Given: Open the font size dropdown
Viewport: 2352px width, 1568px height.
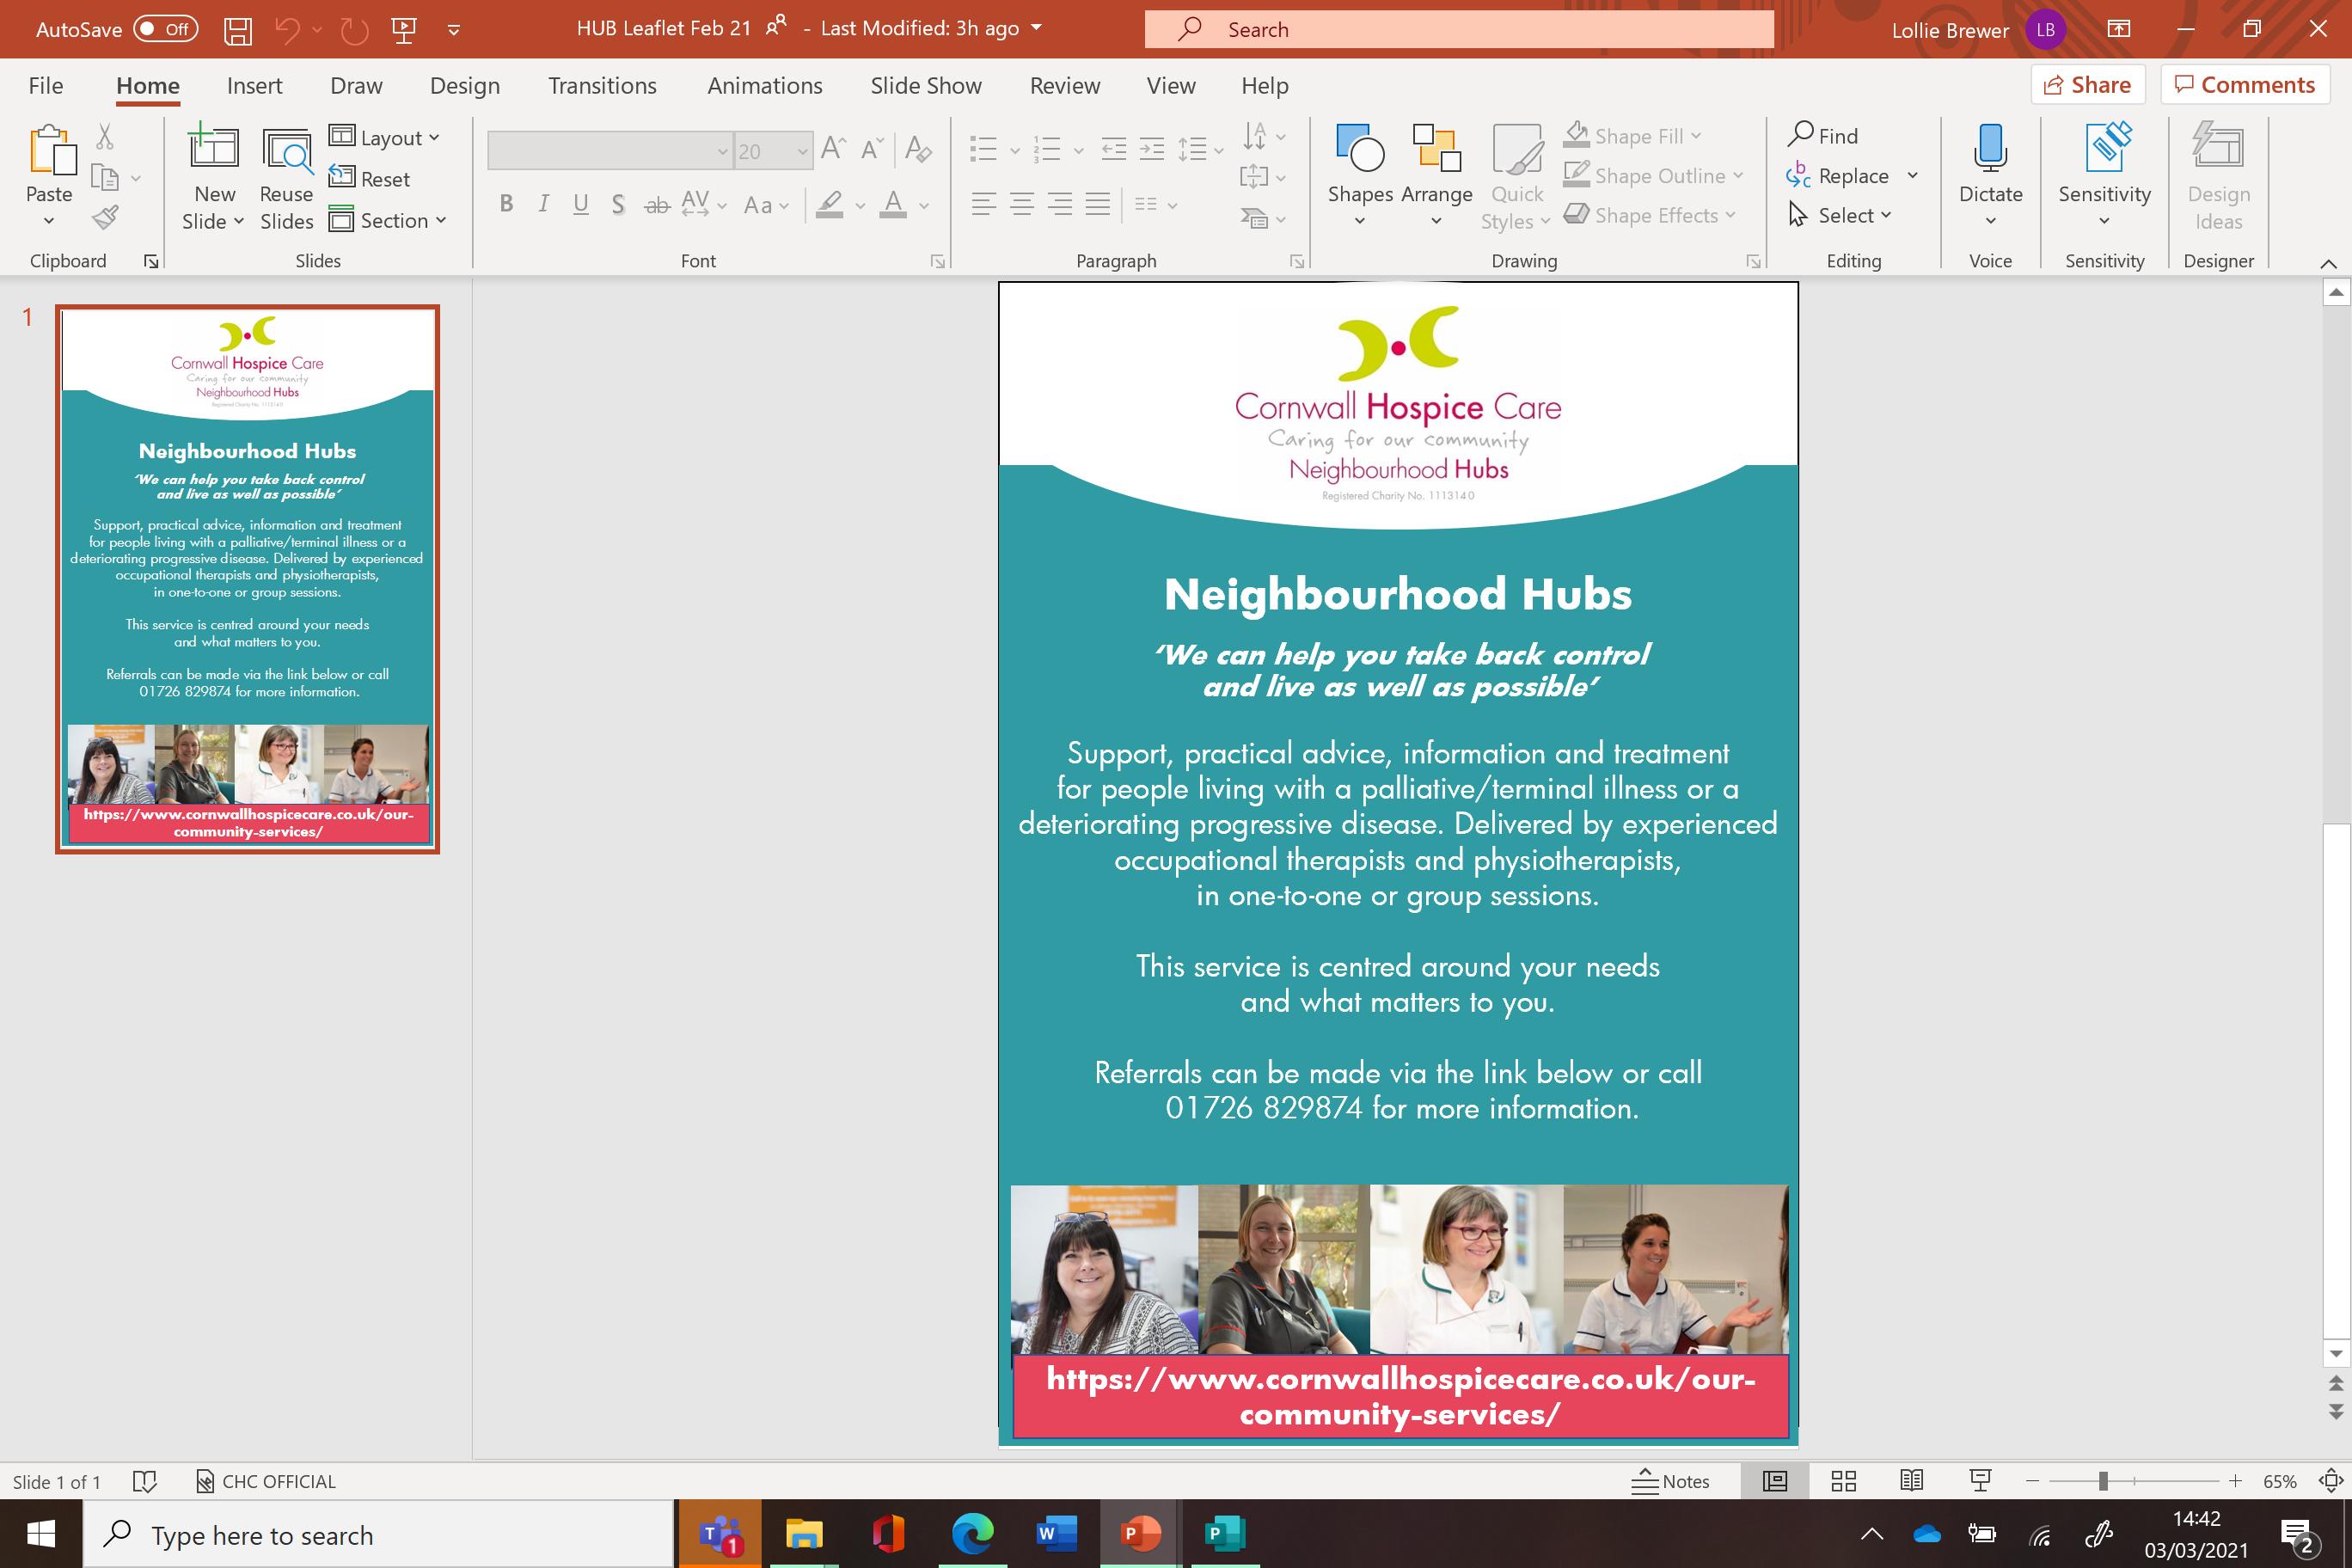Looking at the screenshot, I should [x=802, y=151].
